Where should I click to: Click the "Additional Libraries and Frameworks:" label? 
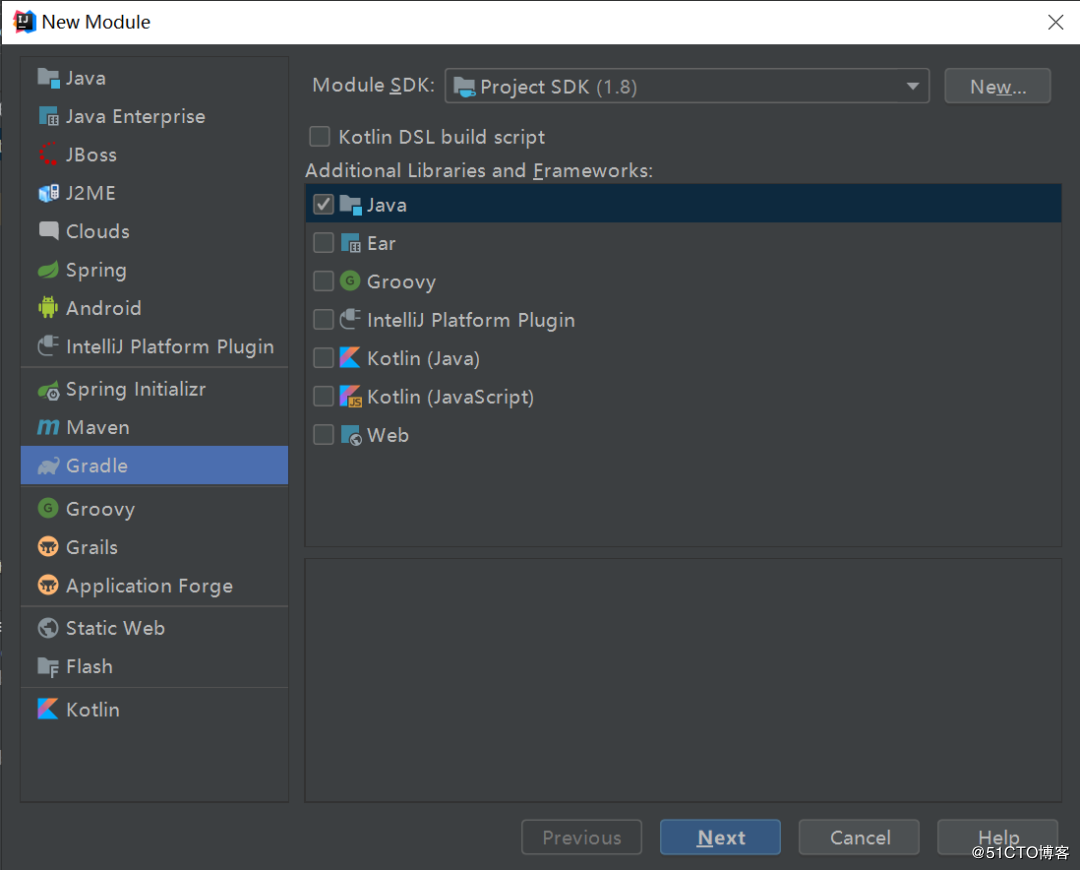pos(479,170)
